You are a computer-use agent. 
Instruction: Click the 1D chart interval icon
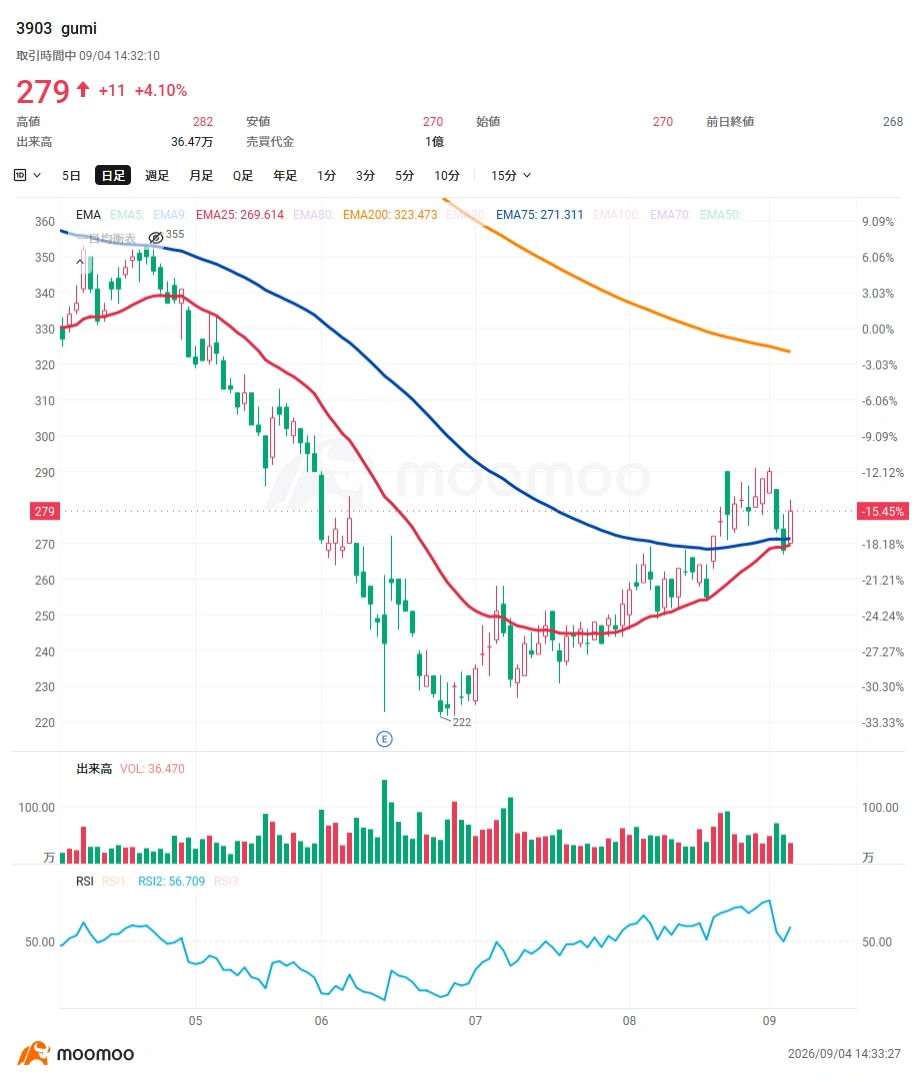(20, 175)
